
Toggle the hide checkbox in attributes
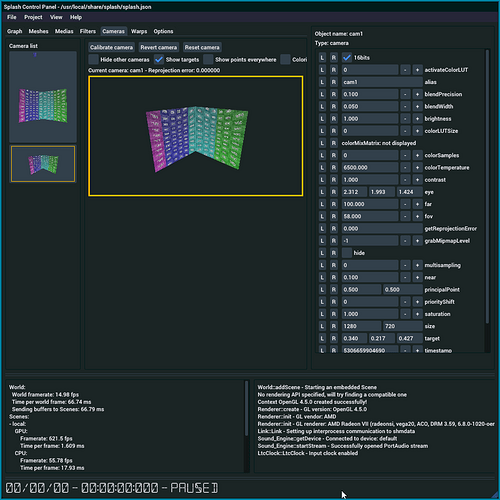click(x=347, y=253)
